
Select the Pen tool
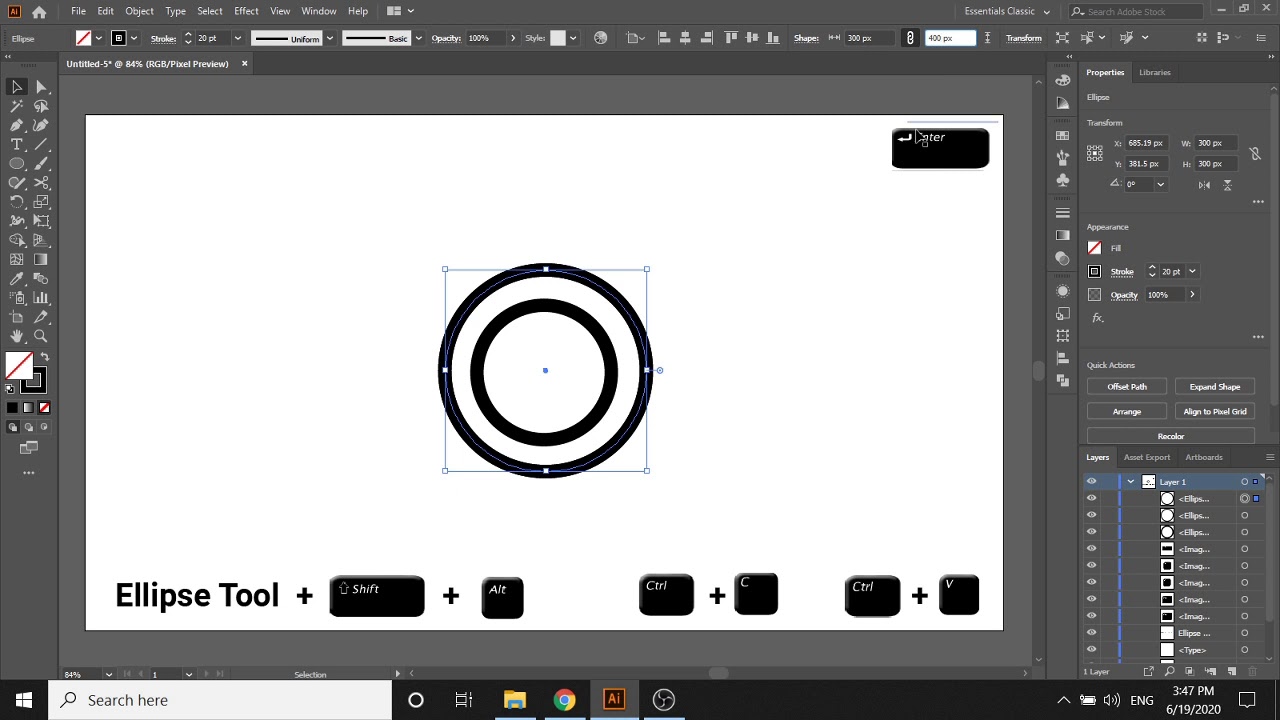[x=17, y=125]
